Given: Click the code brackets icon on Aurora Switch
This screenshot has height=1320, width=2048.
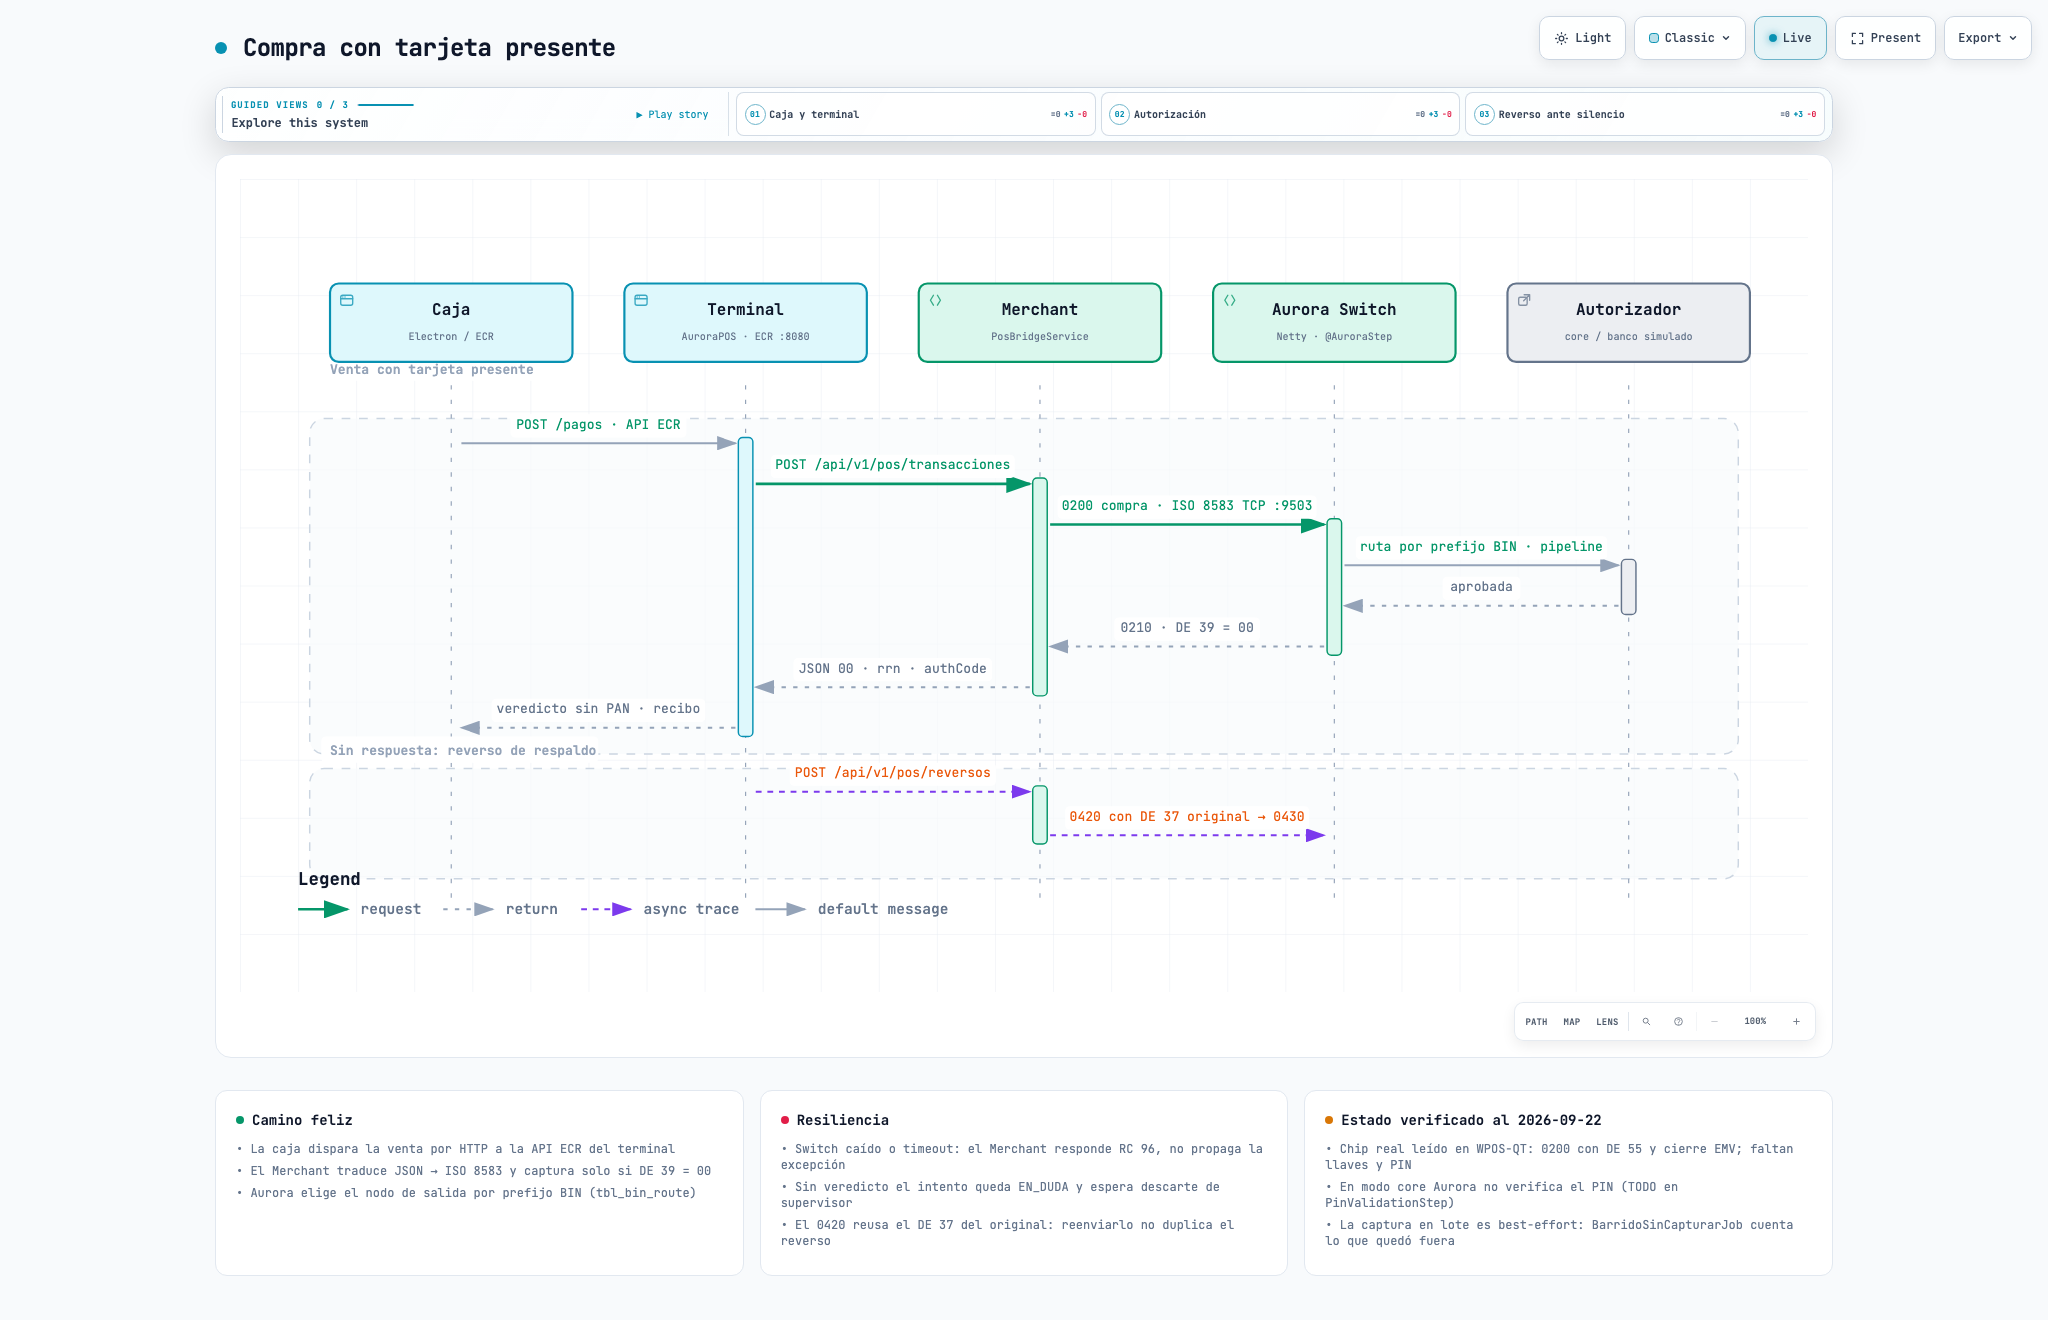Looking at the screenshot, I should click(1230, 300).
